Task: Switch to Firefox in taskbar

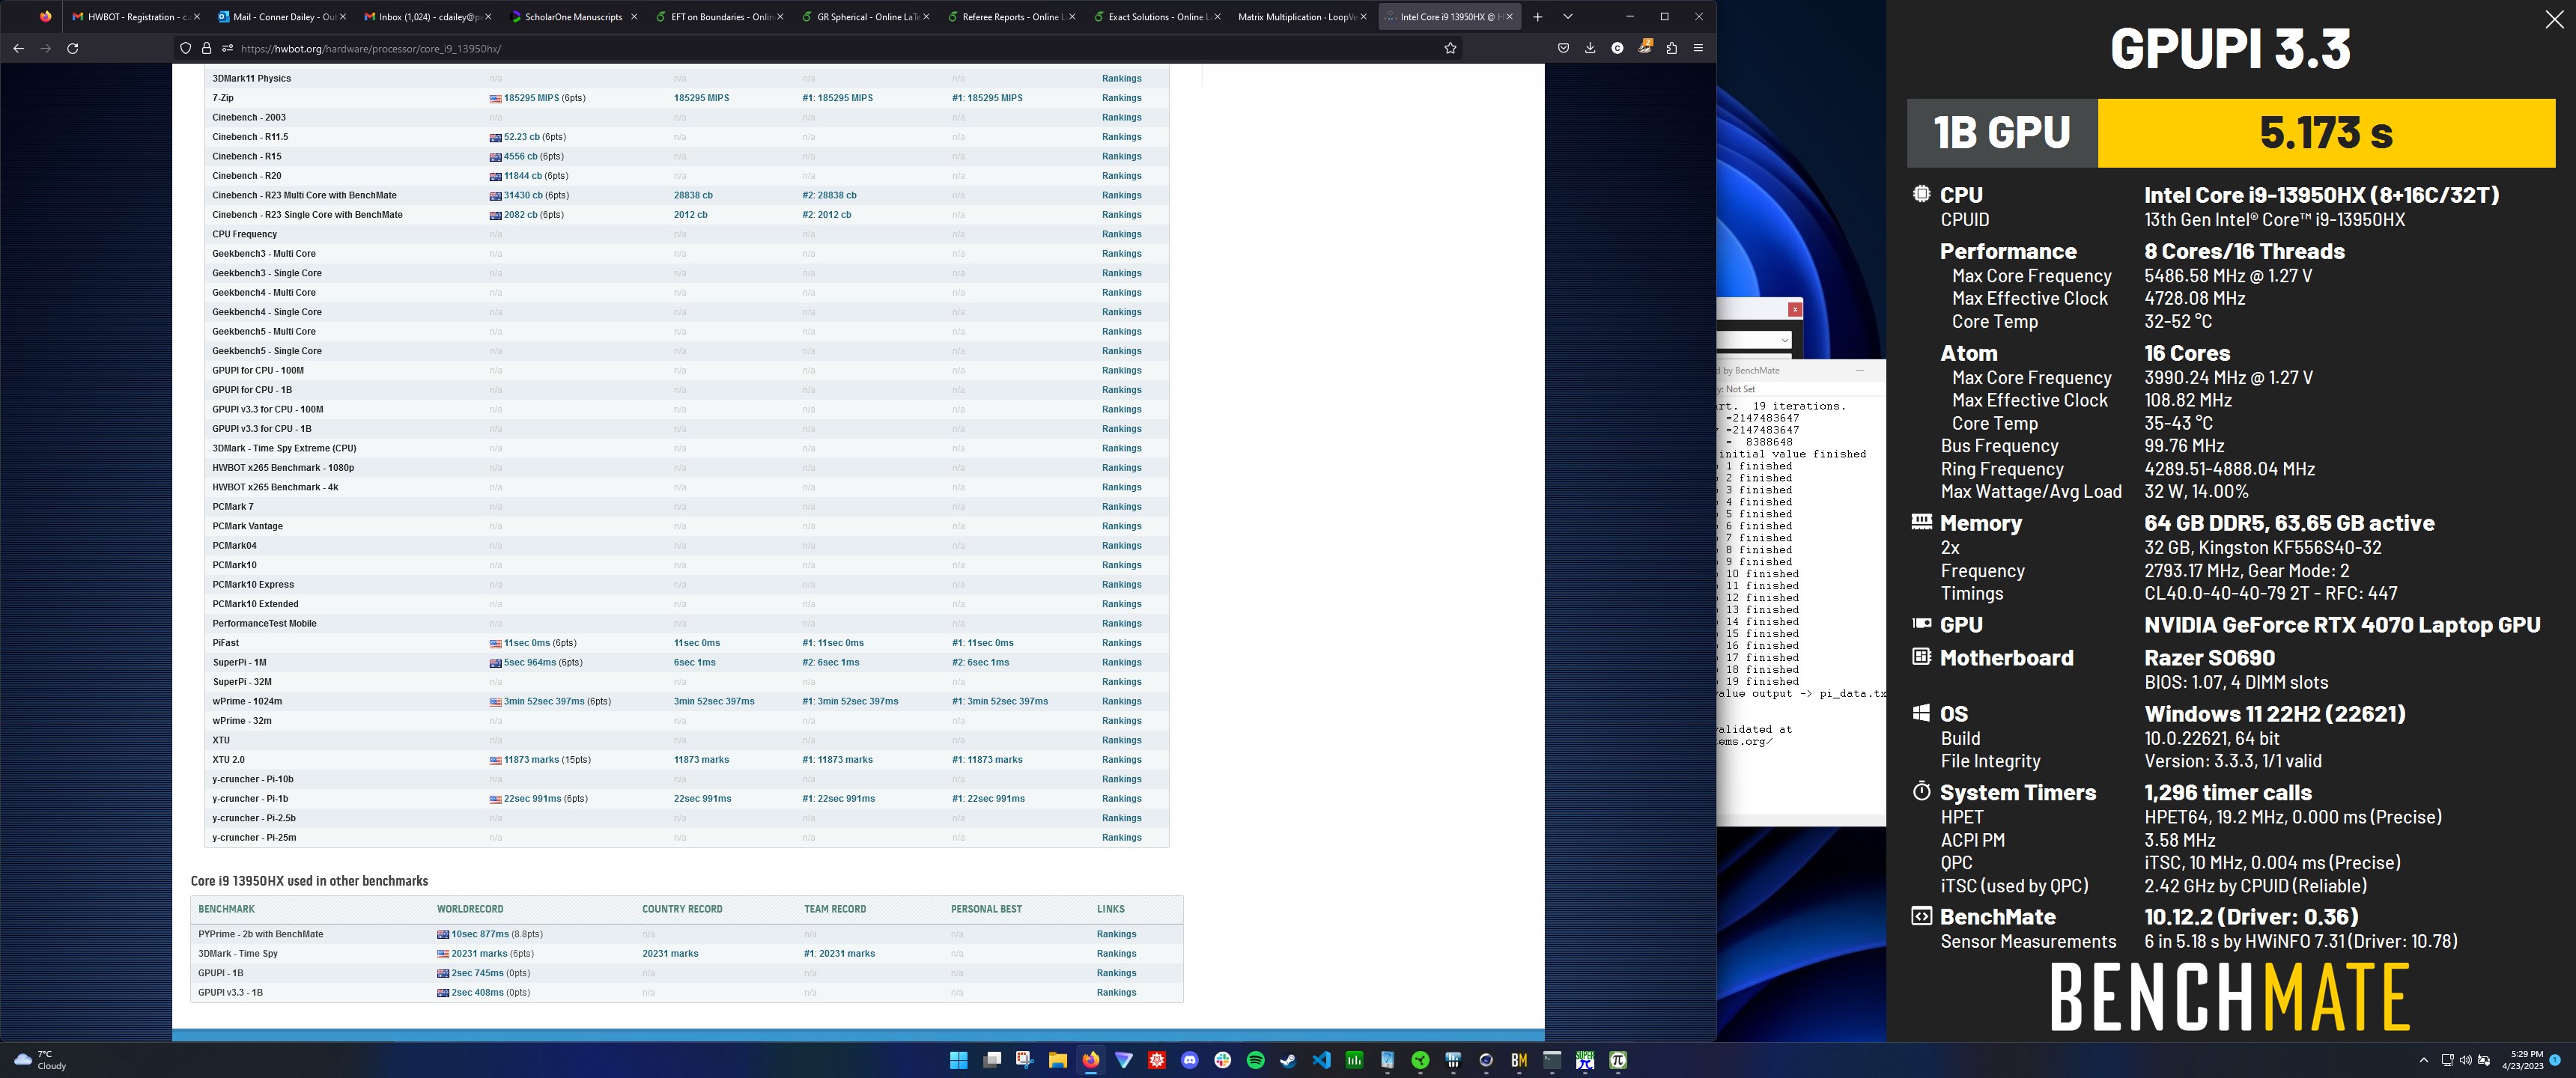Action: coord(1091,1060)
